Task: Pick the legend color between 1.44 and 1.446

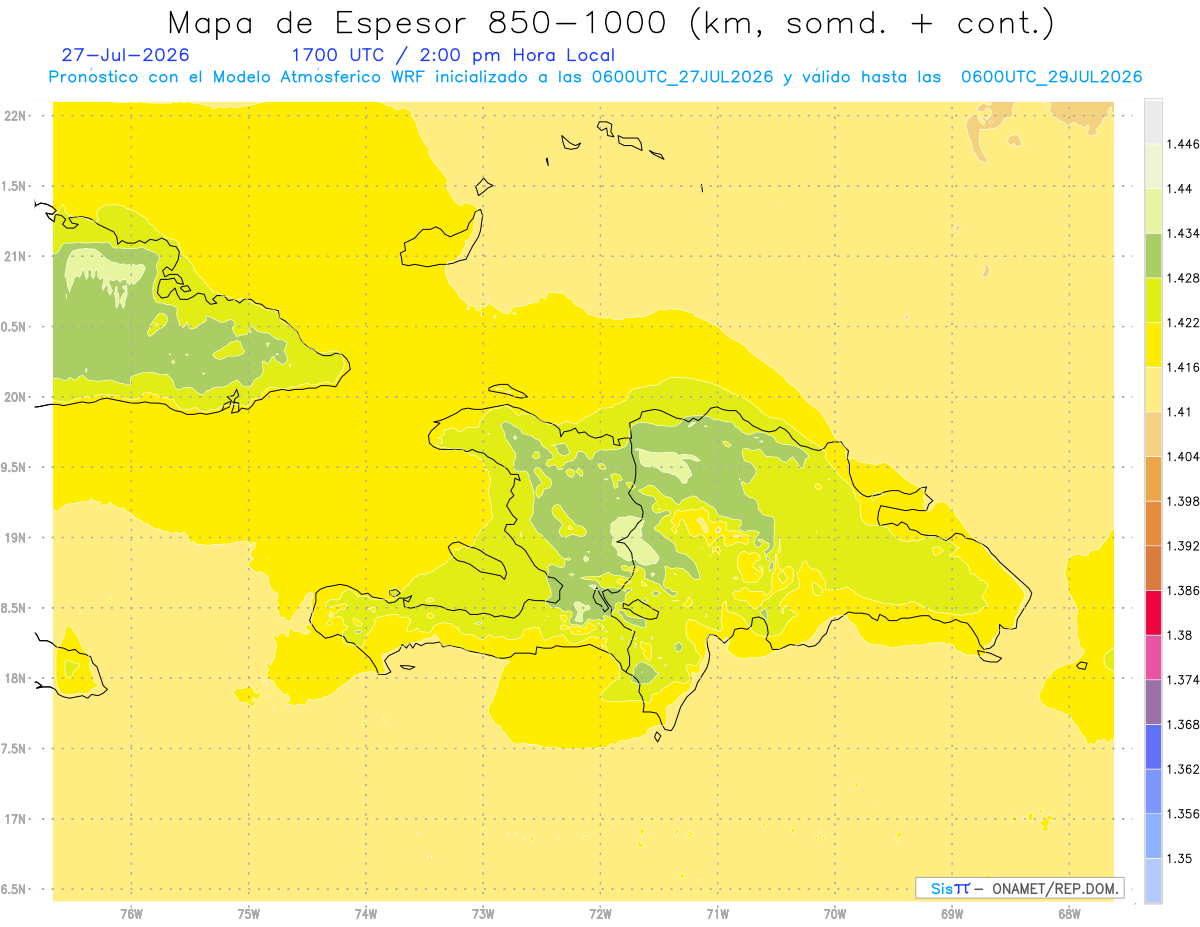Action: point(1153,166)
